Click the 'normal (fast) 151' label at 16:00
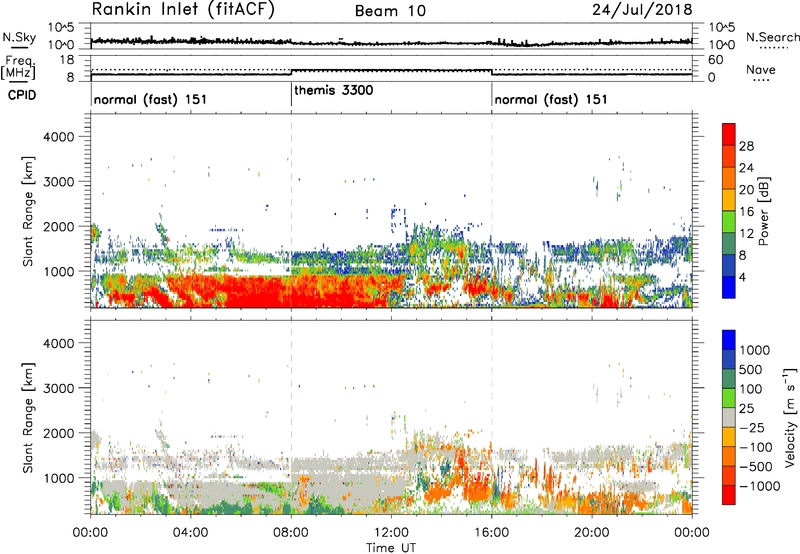The image size is (800, 554). click(551, 99)
